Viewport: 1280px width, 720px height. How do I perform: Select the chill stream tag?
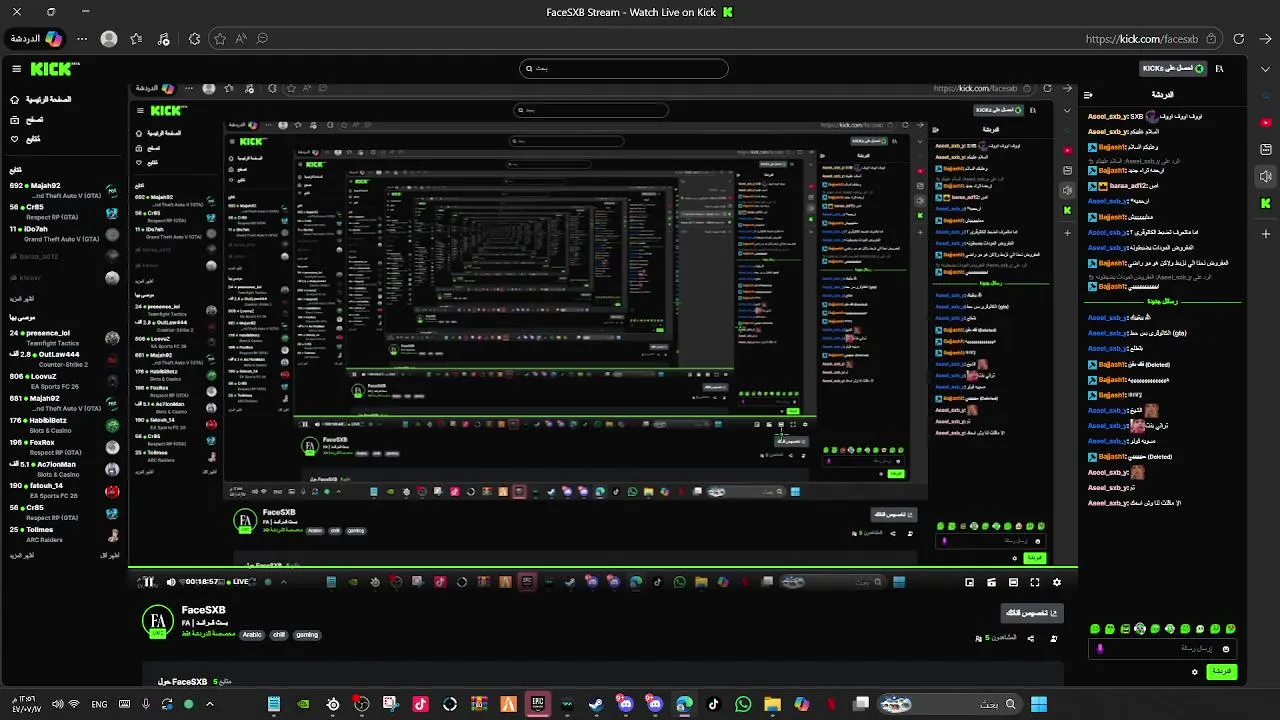[279, 635]
